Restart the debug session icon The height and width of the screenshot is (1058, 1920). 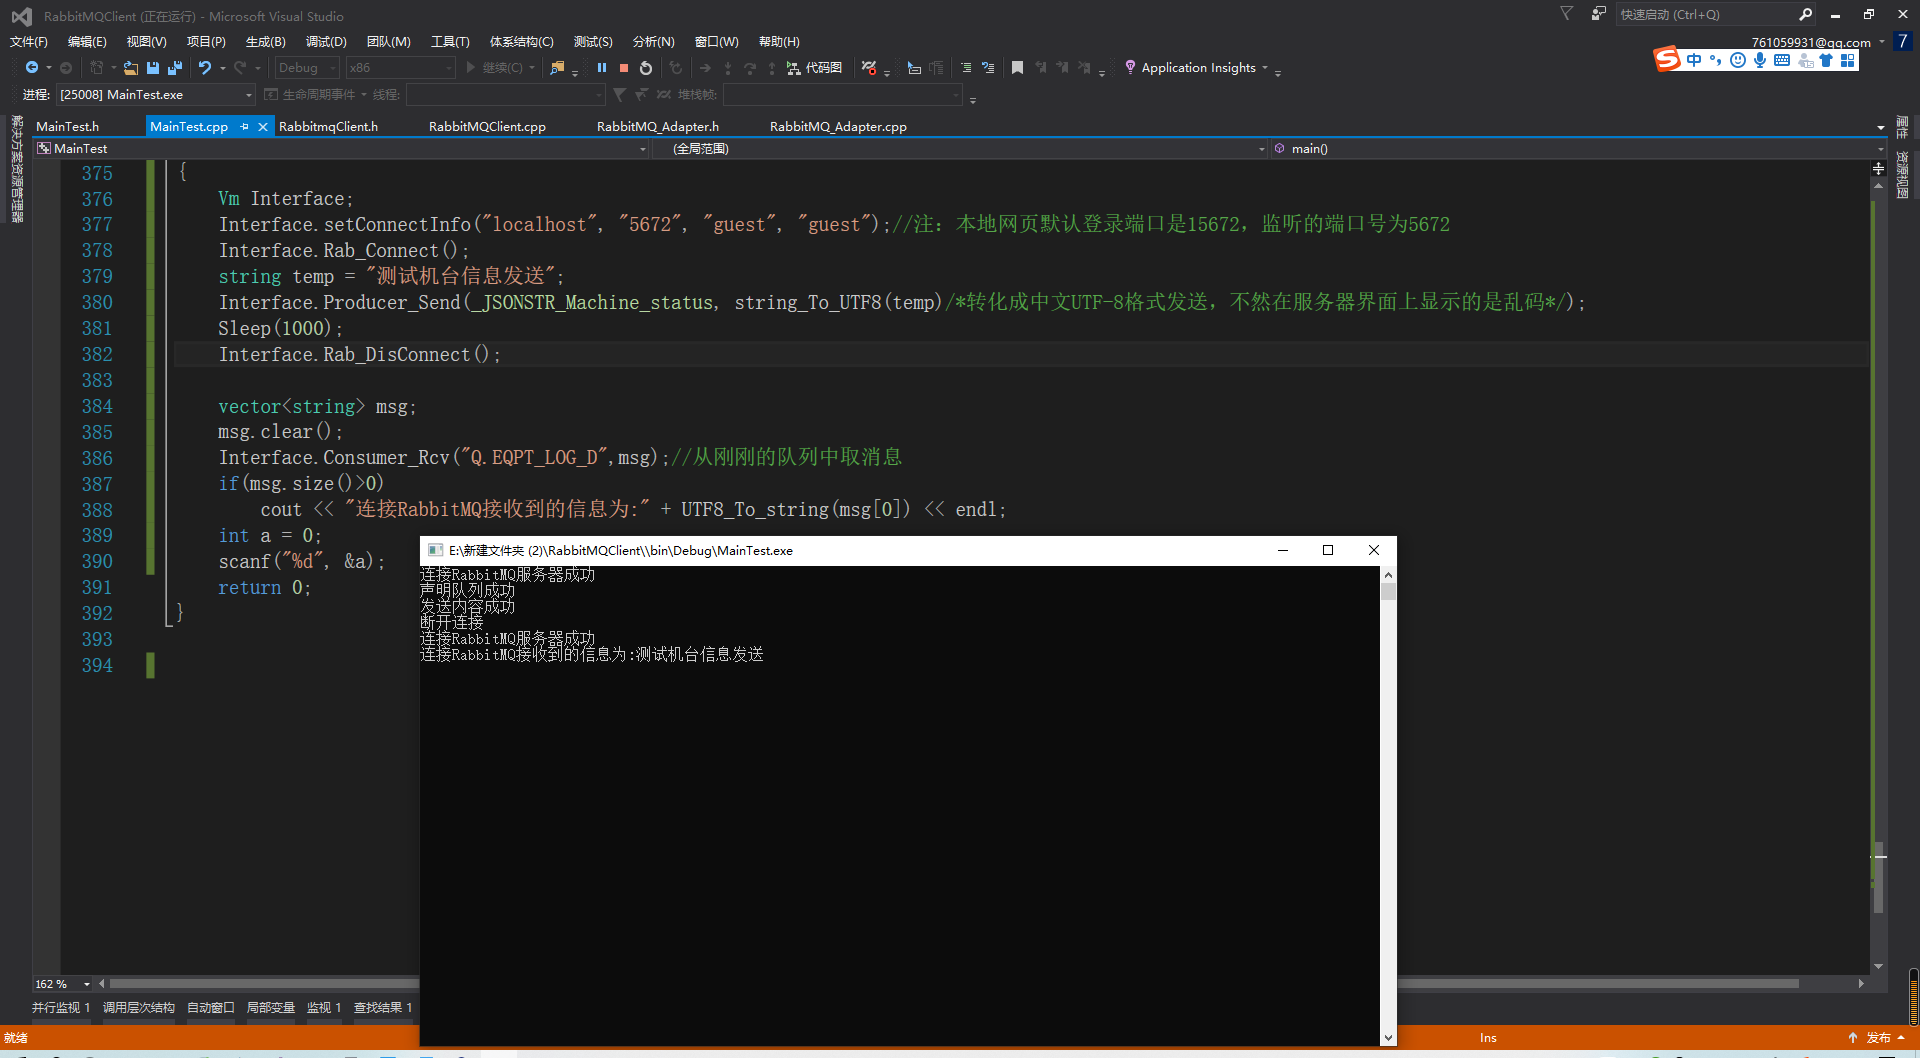[x=646, y=68]
